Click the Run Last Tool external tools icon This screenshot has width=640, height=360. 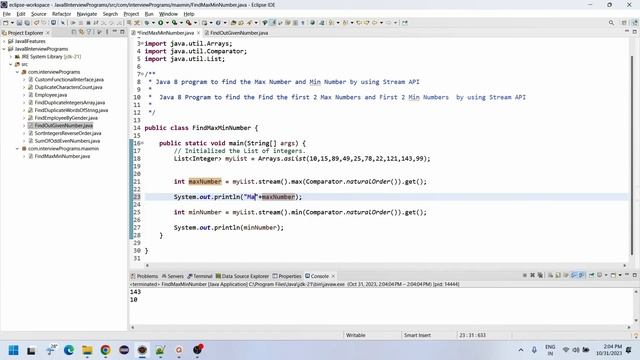[189, 23]
